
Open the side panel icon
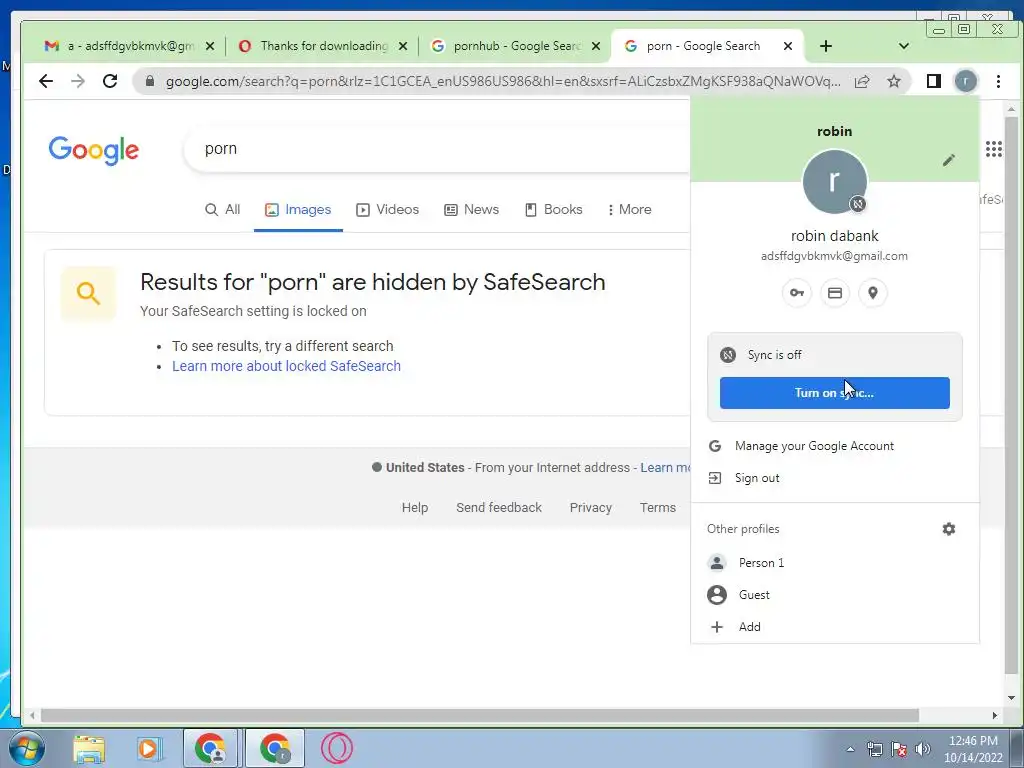coord(934,81)
